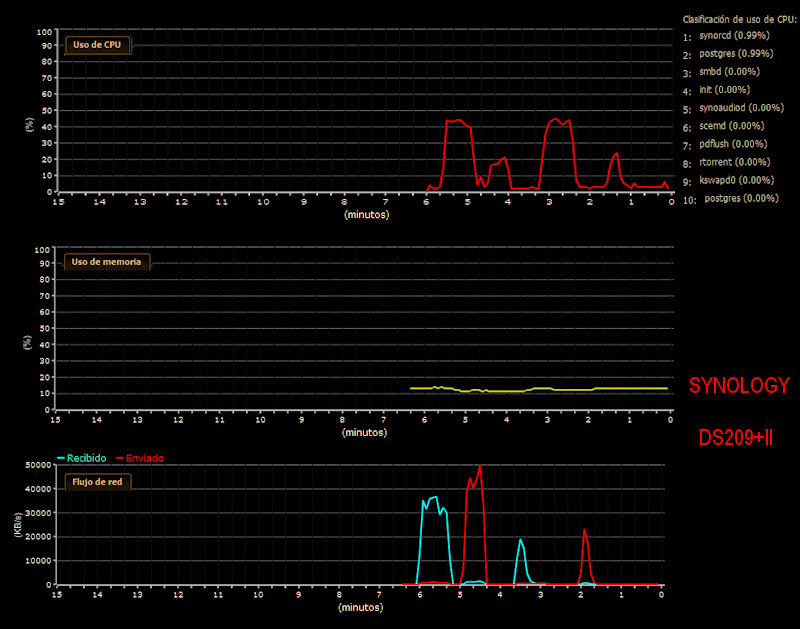The height and width of the screenshot is (629, 800).
Task: Click '(minutos)' axis label under CPU chart
Action: (x=367, y=215)
